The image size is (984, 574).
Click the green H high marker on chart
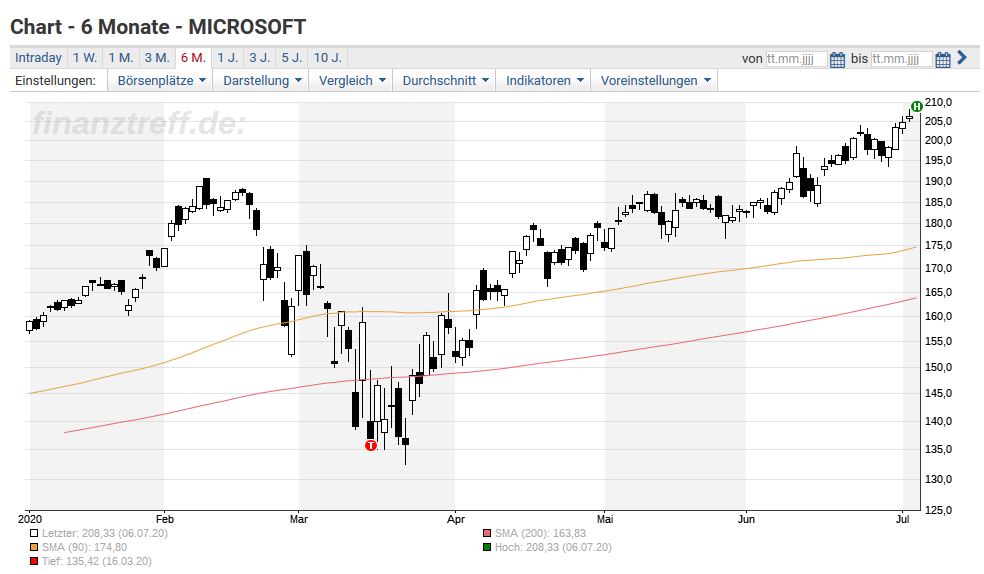[x=917, y=106]
